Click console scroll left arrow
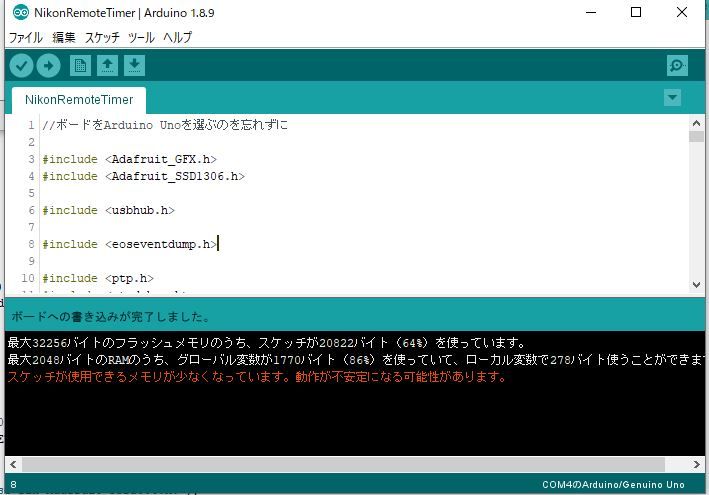This screenshot has width=709, height=495. point(13,464)
